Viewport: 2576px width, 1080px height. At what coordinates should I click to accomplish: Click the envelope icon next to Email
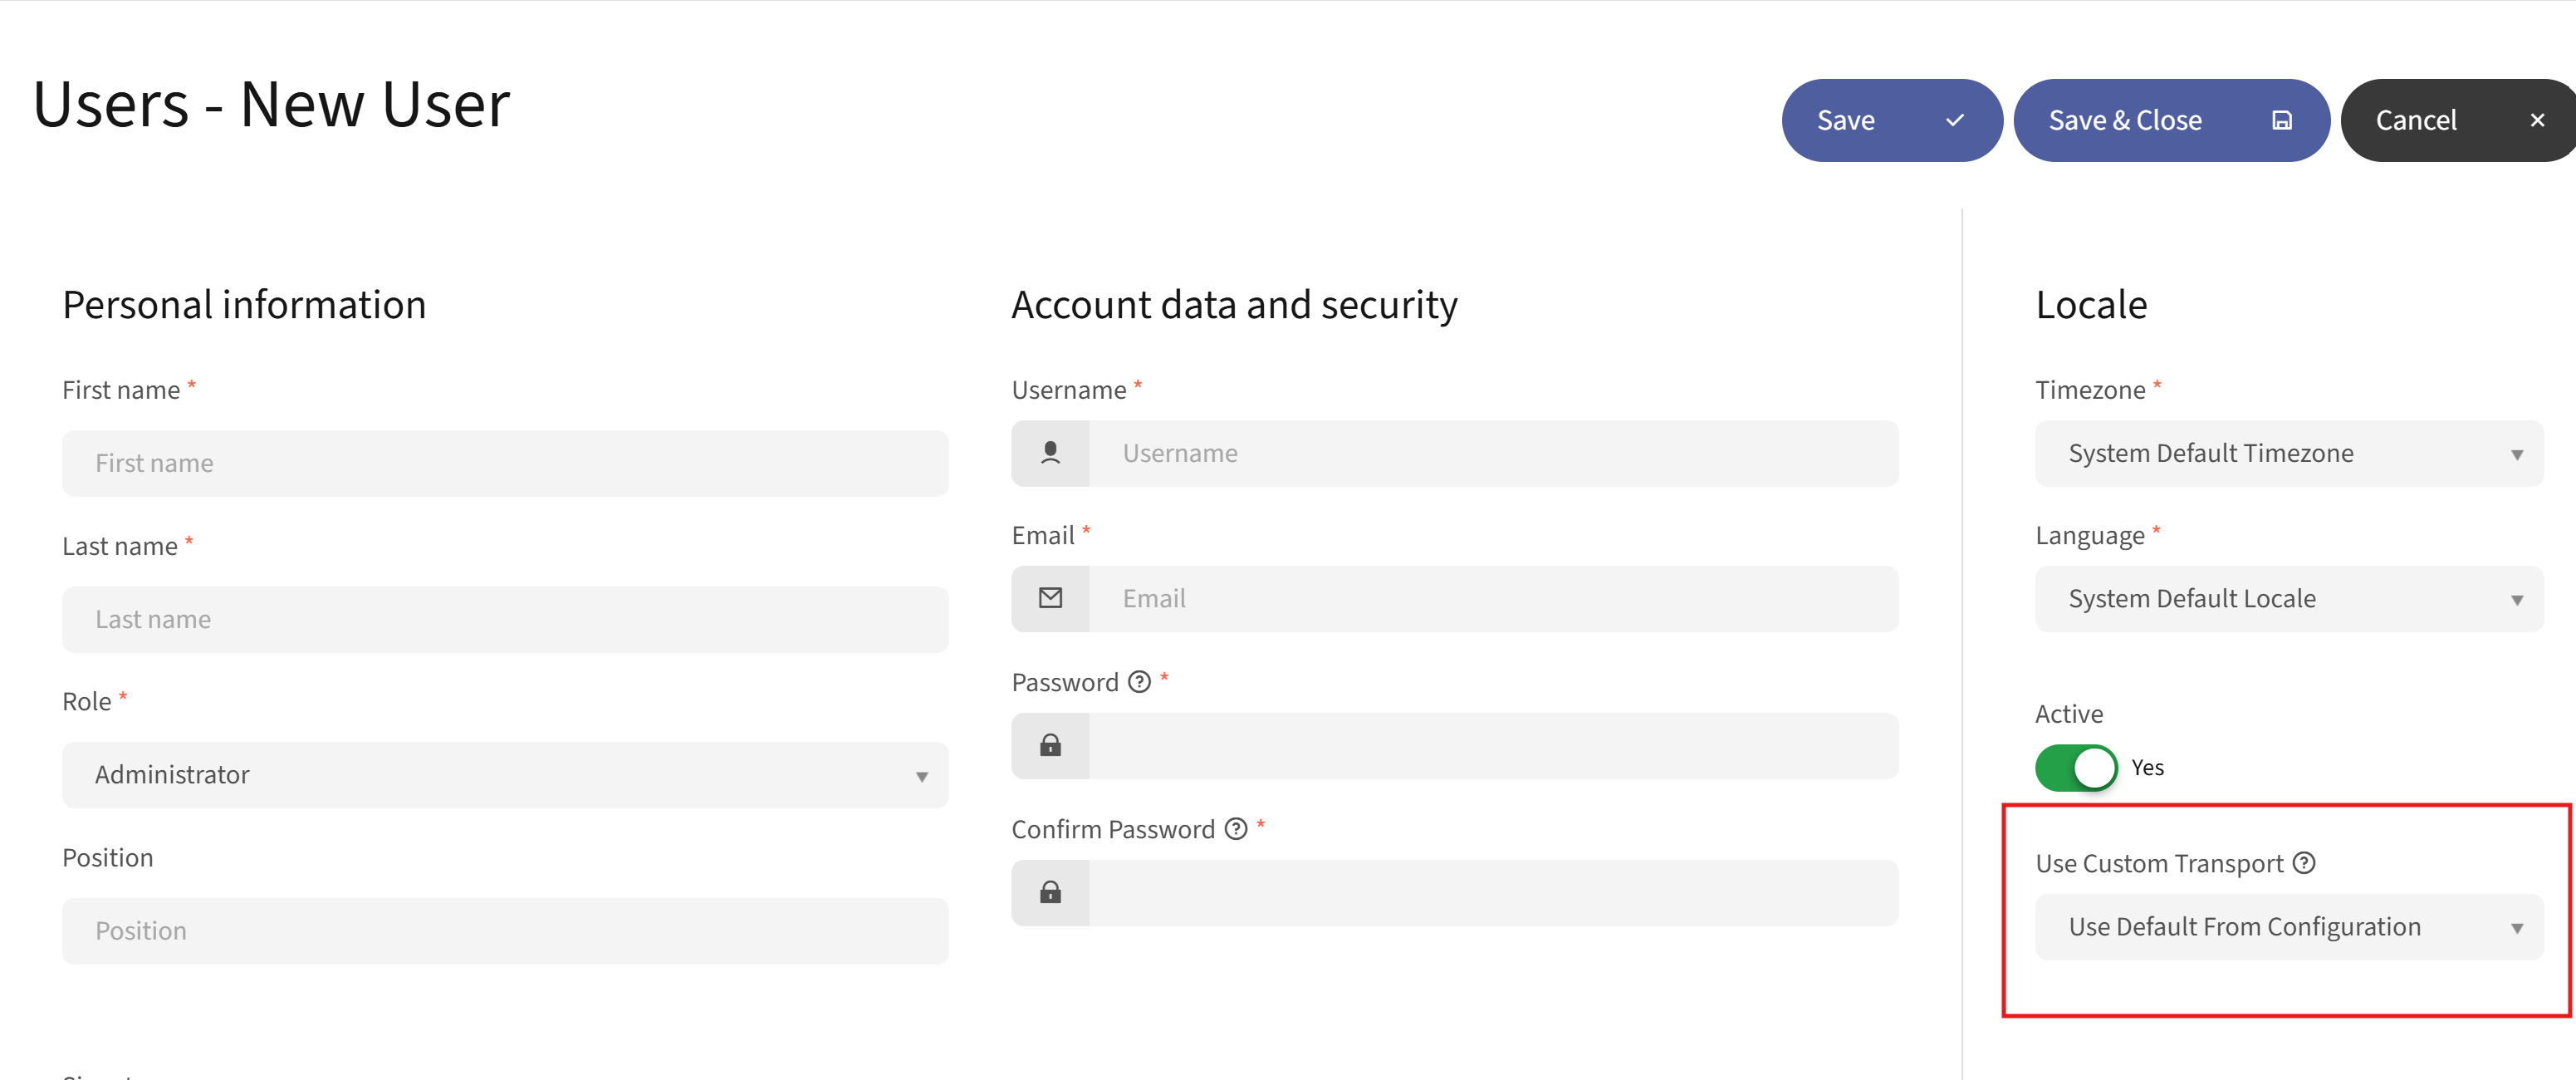tap(1050, 598)
